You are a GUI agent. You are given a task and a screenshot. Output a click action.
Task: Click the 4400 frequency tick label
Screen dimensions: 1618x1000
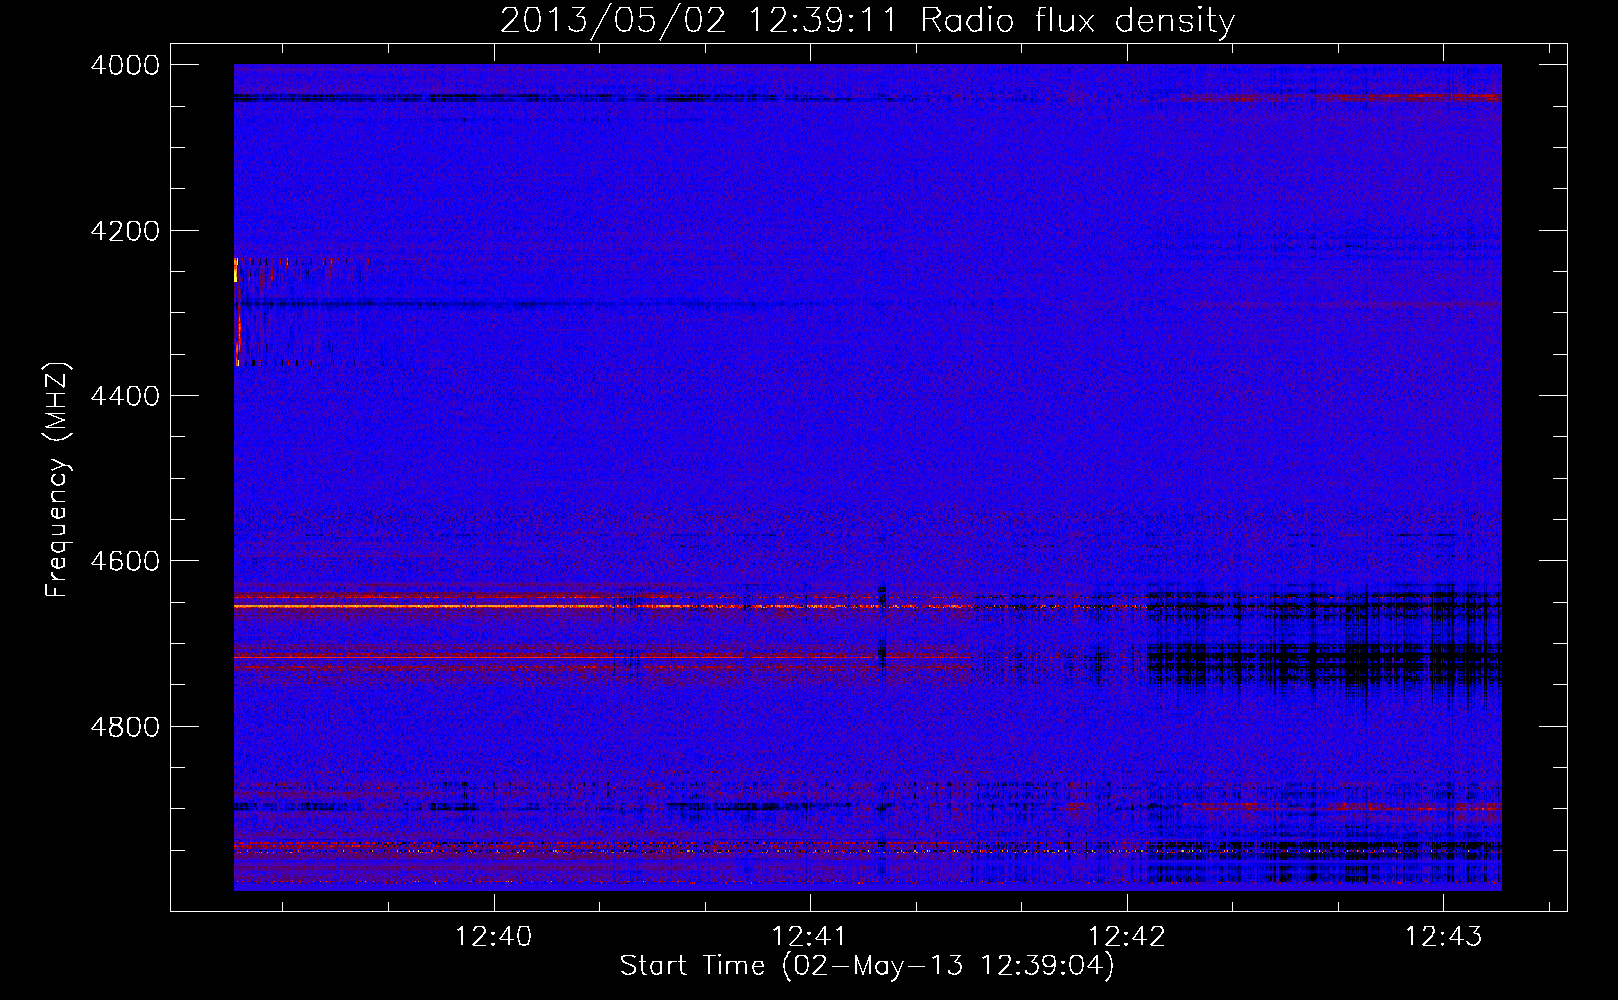pyautogui.click(x=125, y=396)
